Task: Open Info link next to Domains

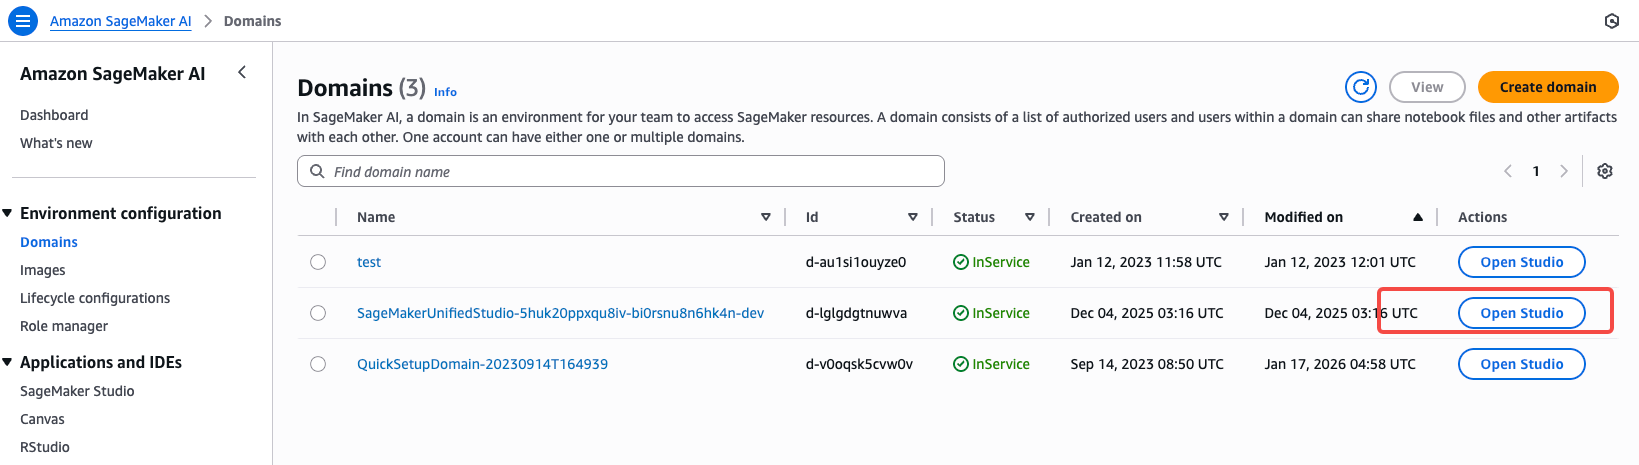Action: (445, 92)
